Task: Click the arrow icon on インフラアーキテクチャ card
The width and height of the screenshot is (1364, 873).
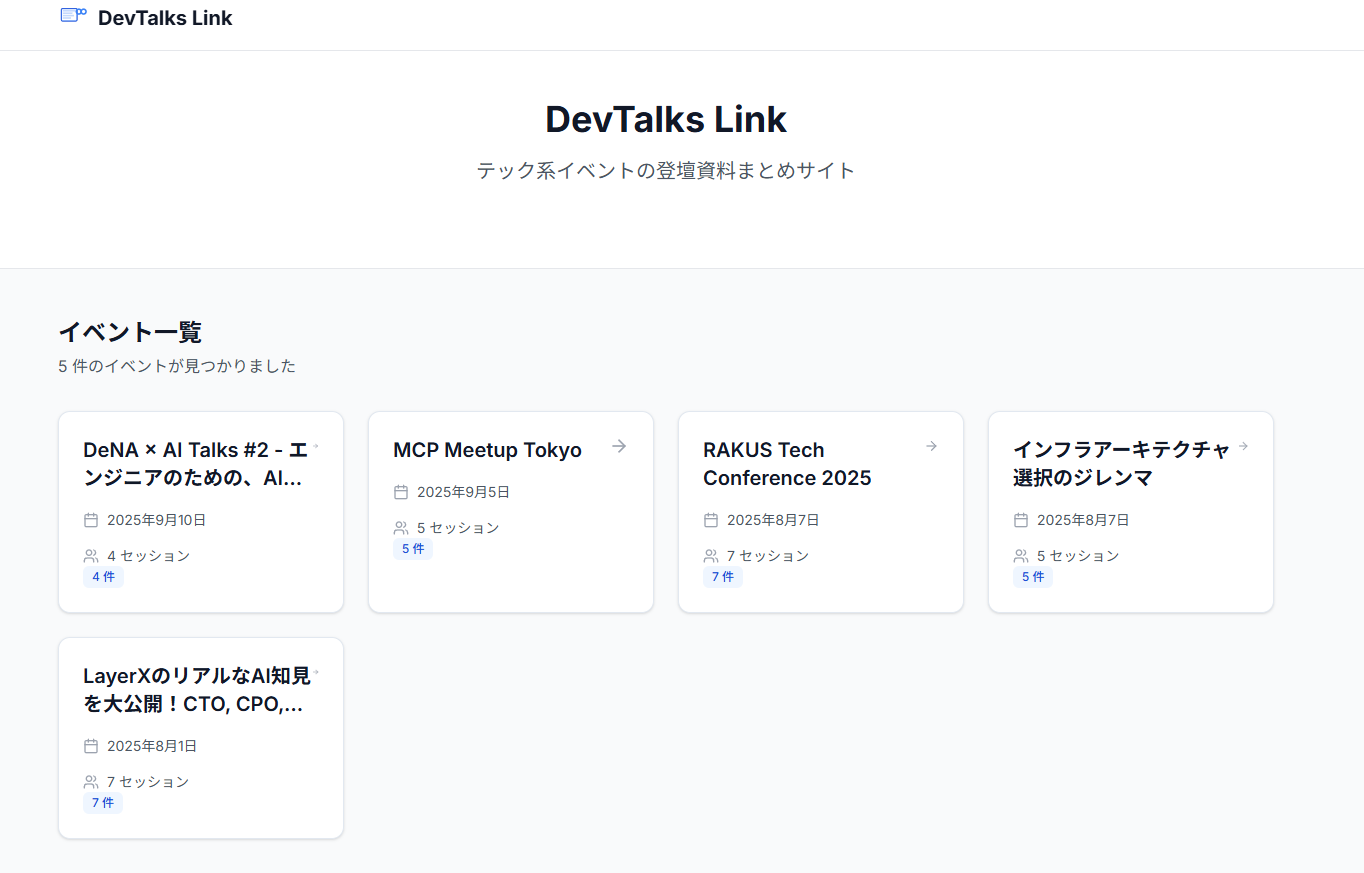Action: [x=1243, y=446]
